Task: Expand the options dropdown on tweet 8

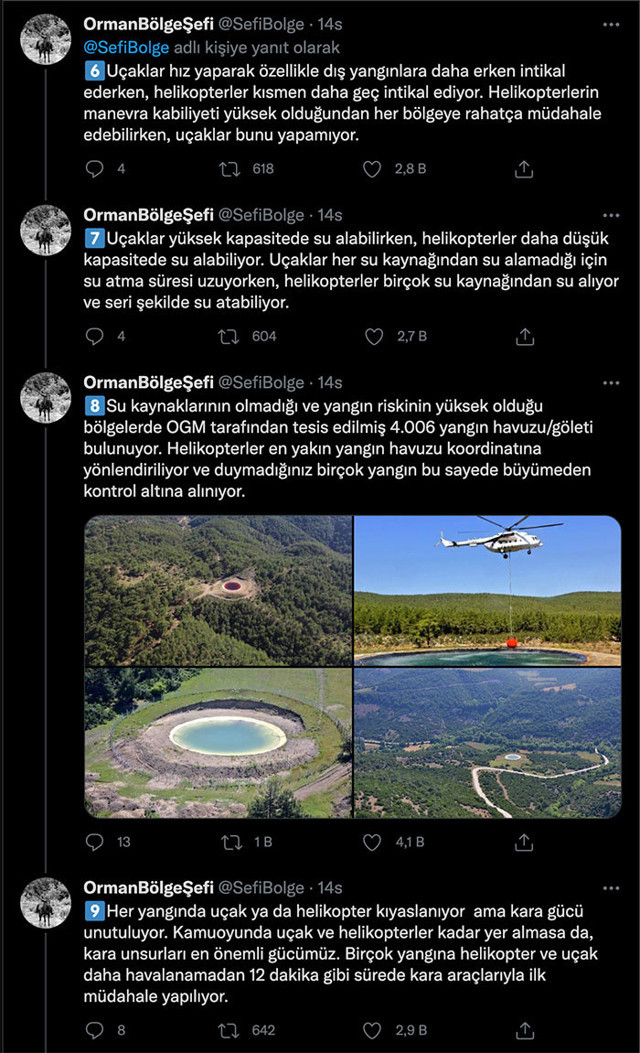Action: point(612,382)
